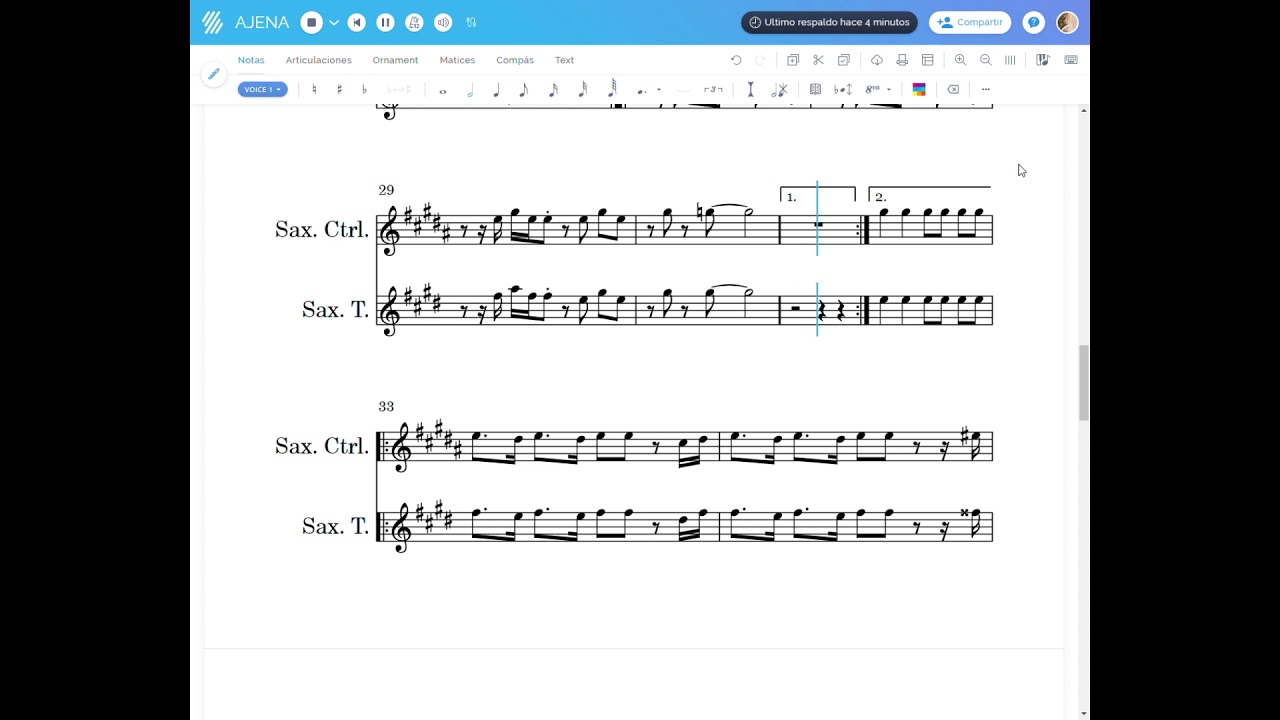Zoom out of the score
The height and width of the screenshot is (720, 1280).
[985, 60]
